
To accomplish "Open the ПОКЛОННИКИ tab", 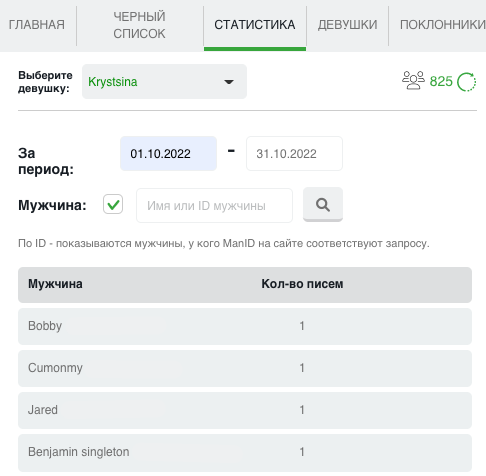I will (442, 25).
